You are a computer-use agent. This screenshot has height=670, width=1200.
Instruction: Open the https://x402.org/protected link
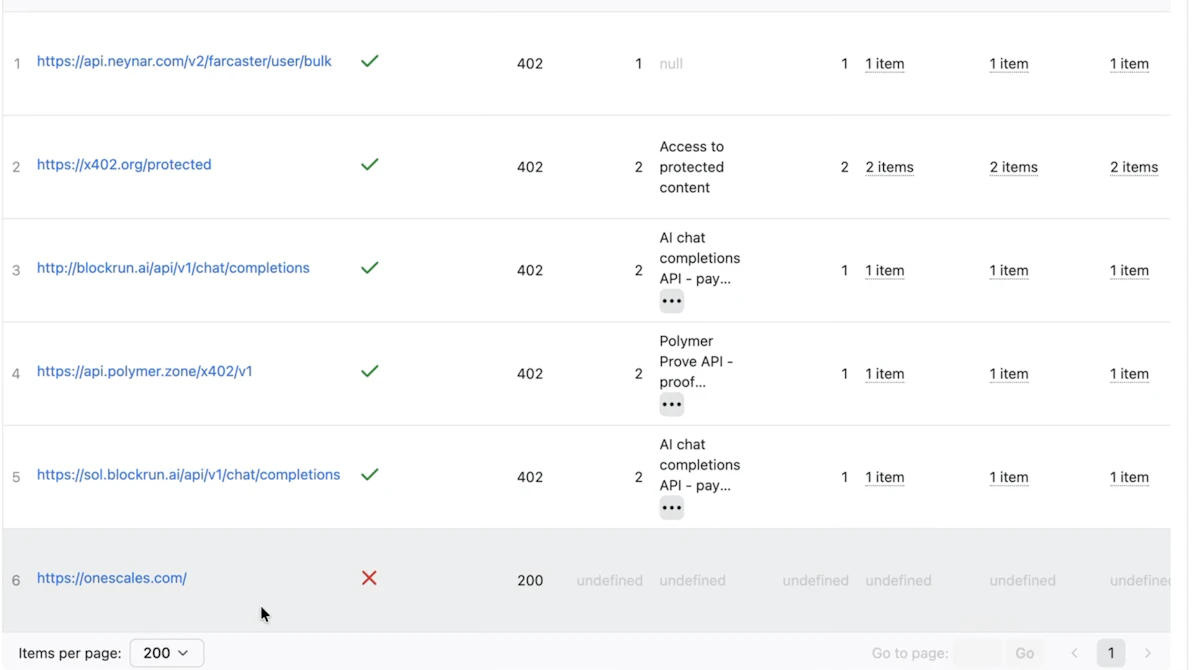[x=124, y=164]
